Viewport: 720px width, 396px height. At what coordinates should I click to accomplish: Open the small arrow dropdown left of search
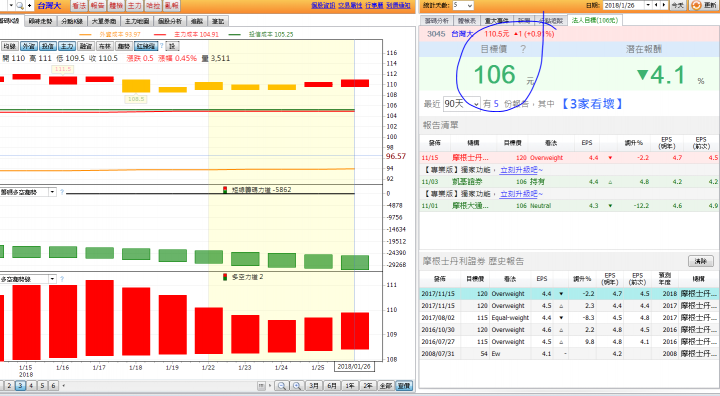pos(11,6)
